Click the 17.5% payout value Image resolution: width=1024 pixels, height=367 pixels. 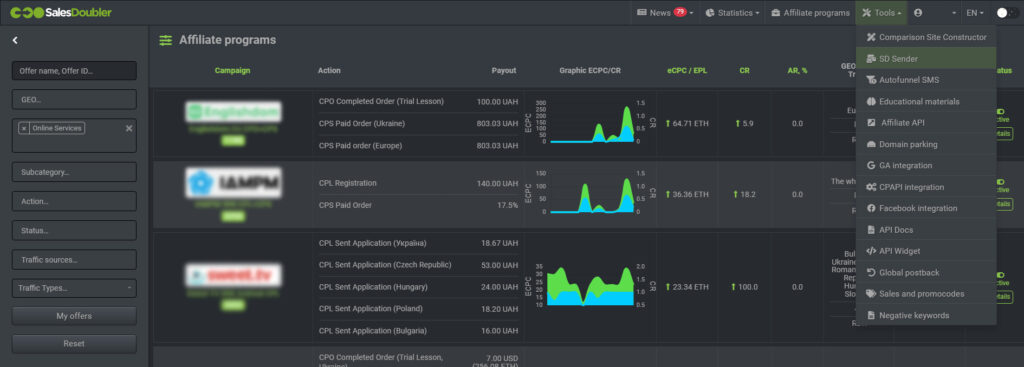[x=507, y=205]
